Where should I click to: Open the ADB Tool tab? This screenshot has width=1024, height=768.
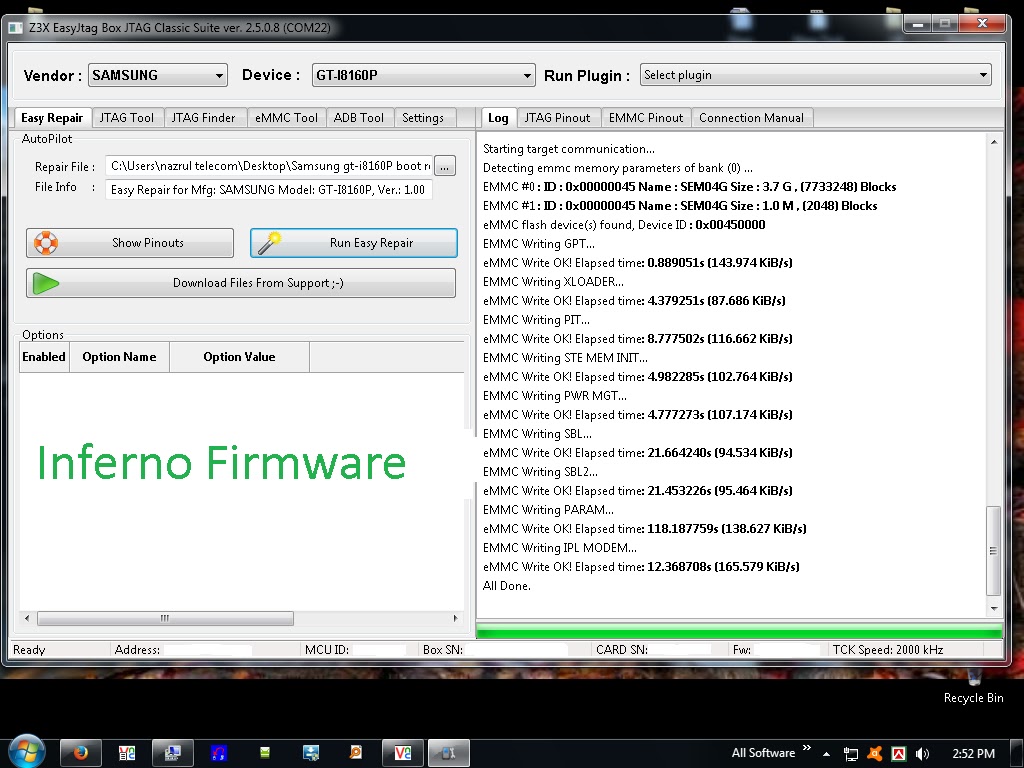[x=359, y=118]
